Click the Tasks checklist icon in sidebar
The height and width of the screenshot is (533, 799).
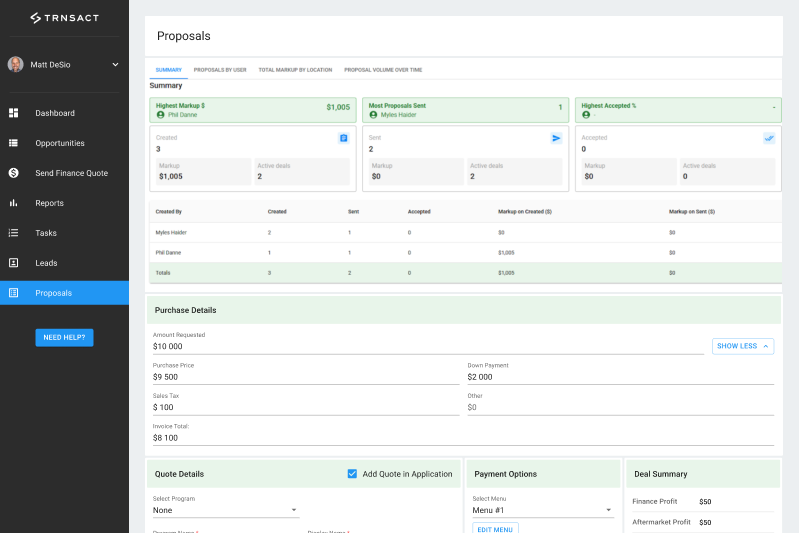pyautogui.click(x=14, y=233)
